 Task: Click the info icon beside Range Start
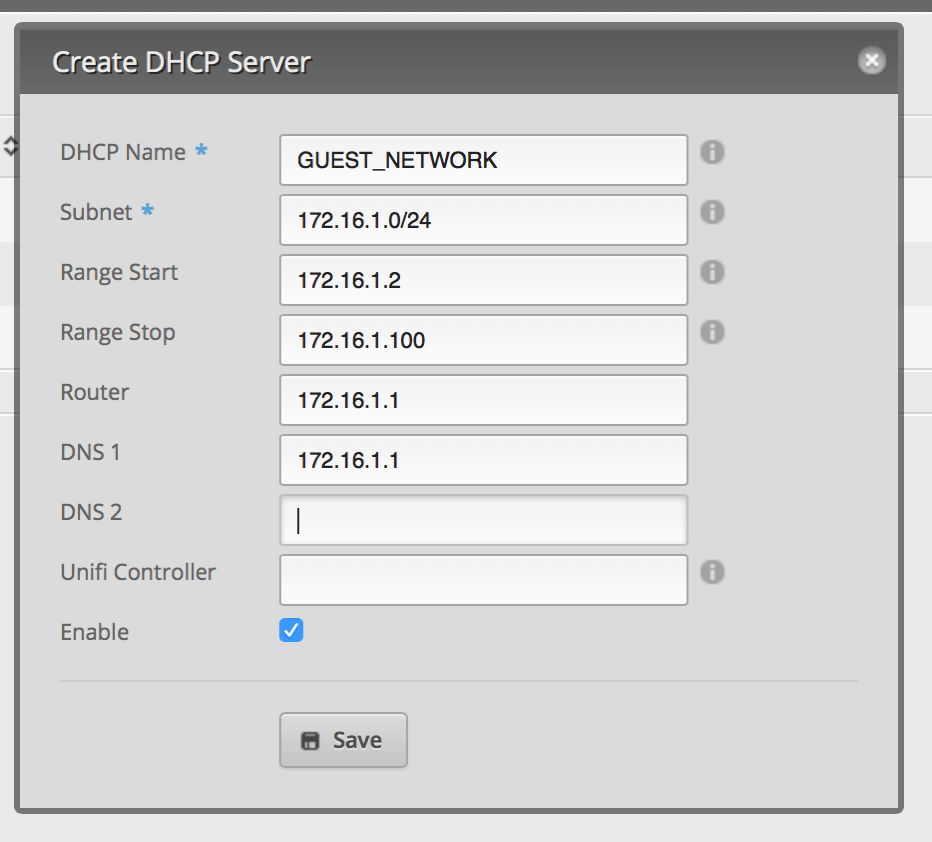[712, 272]
